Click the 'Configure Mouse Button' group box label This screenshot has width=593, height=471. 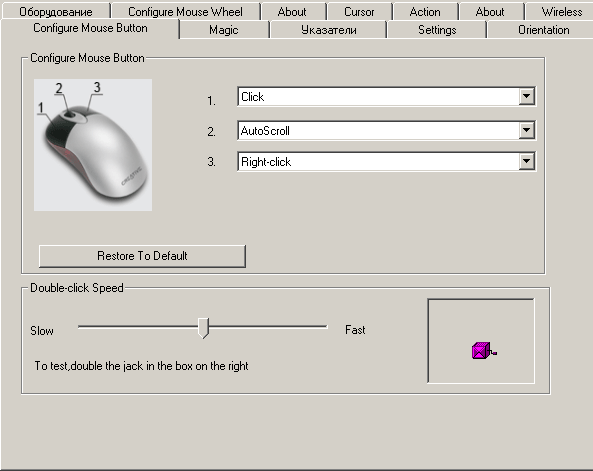coord(87,58)
